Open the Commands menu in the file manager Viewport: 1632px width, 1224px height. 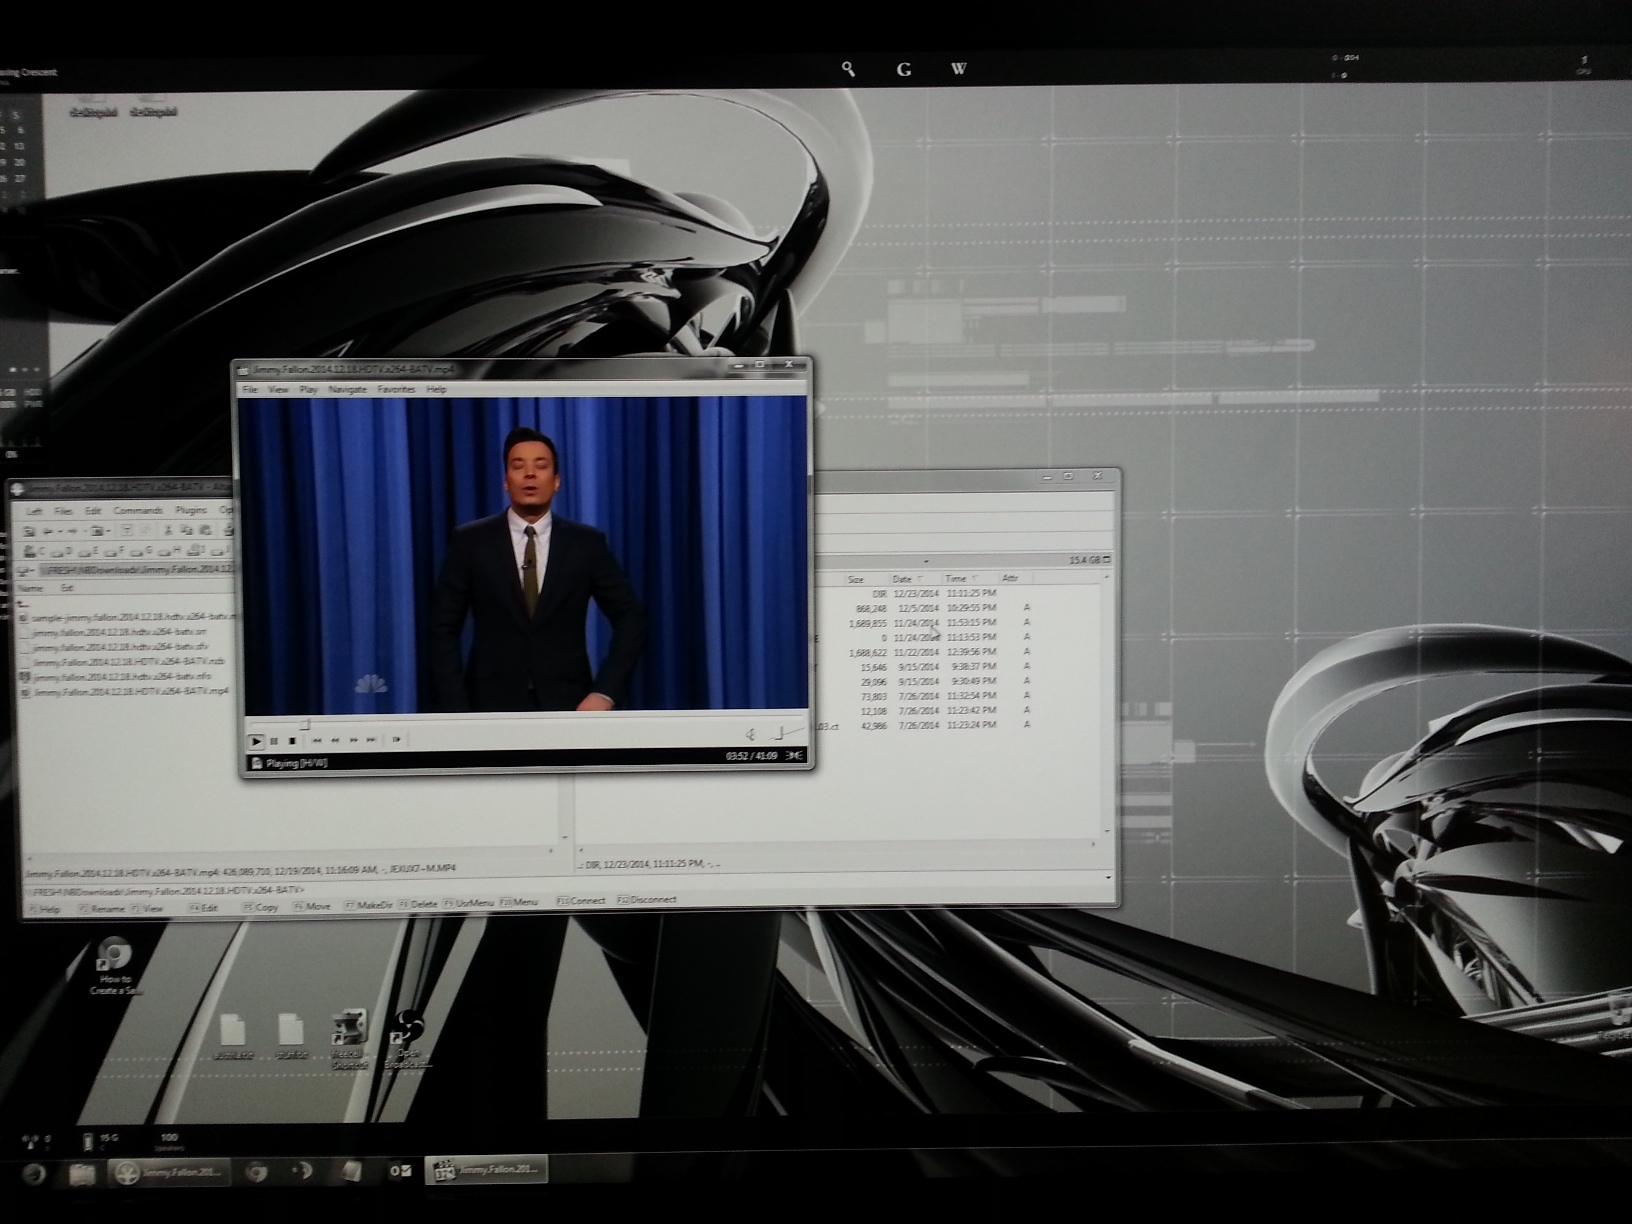138,510
